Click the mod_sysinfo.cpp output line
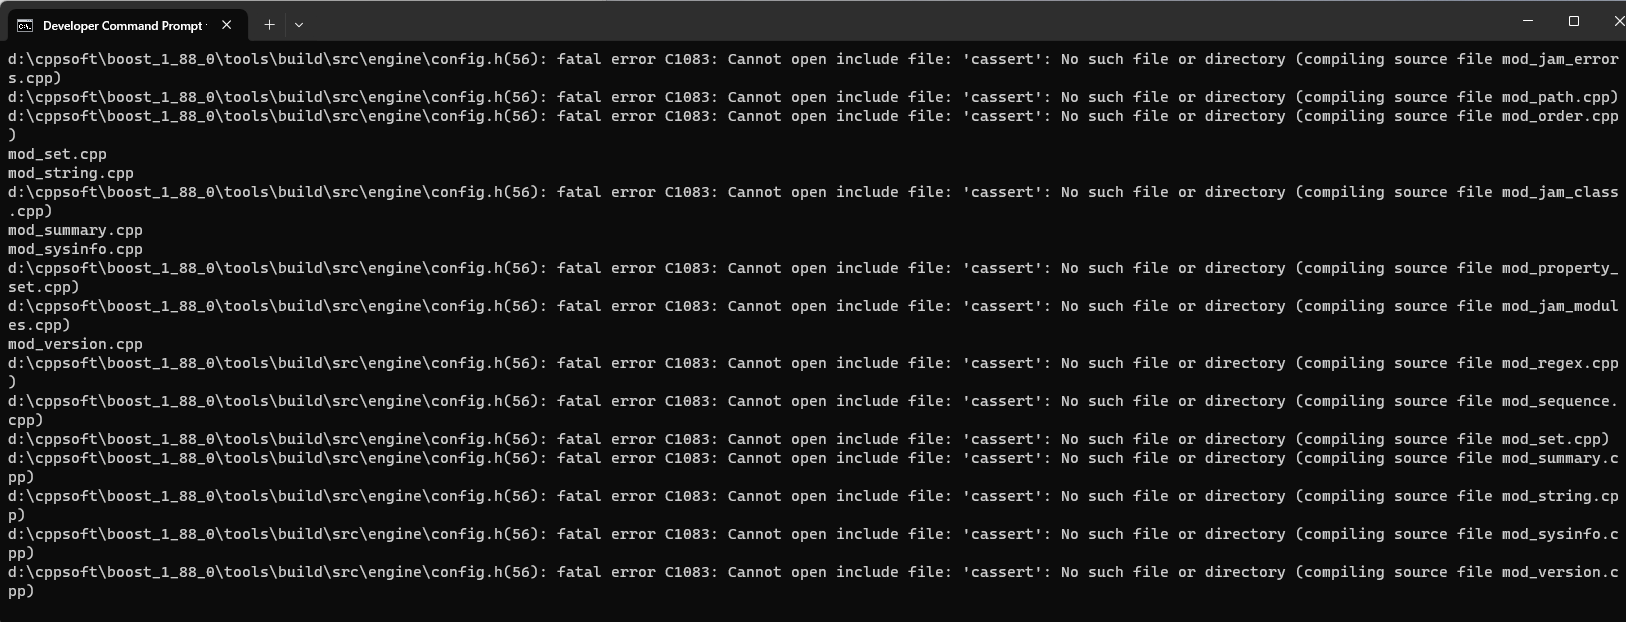 click(74, 249)
